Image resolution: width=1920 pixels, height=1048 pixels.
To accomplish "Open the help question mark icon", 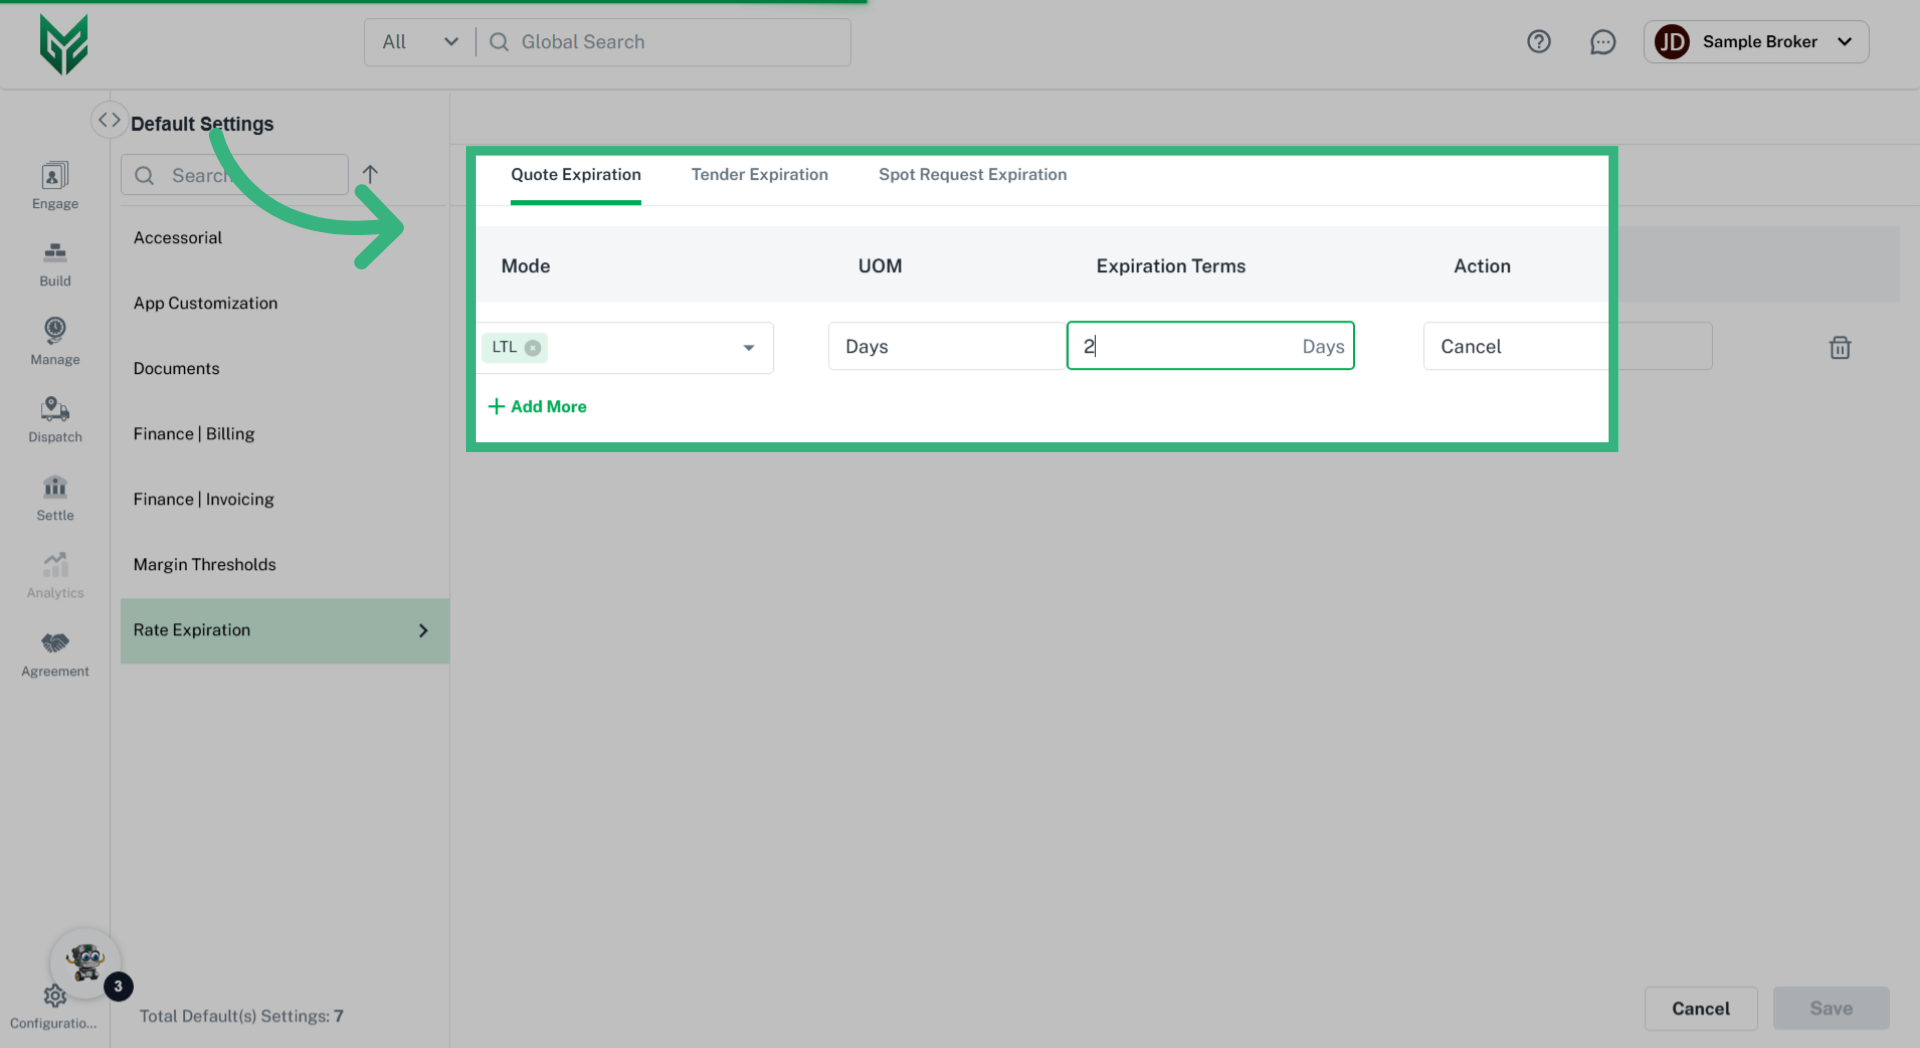I will tap(1539, 41).
